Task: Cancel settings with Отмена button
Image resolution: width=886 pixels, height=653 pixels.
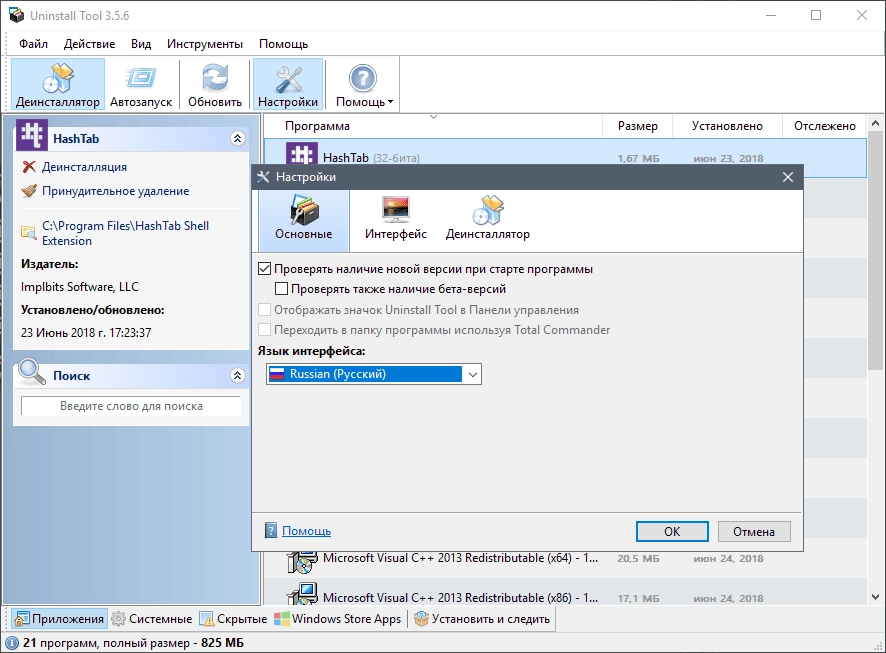Action: 754,532
